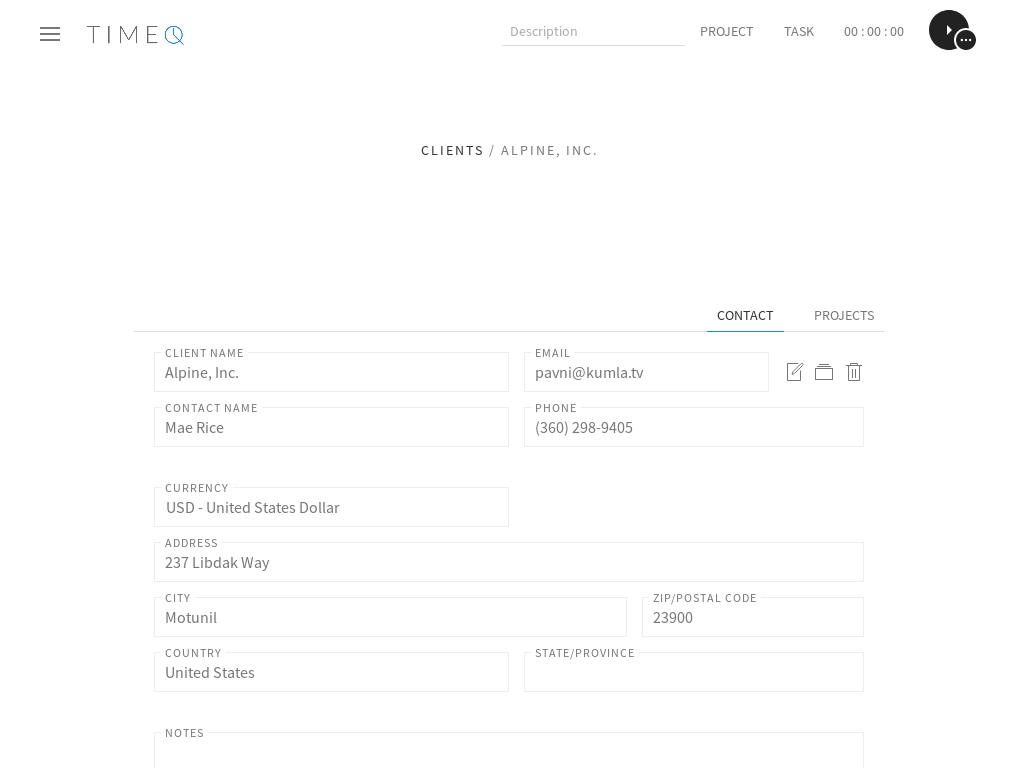1018x768 pixels.
Task: Click the 00:00:00 timer display
Action: tap(873, 32)
